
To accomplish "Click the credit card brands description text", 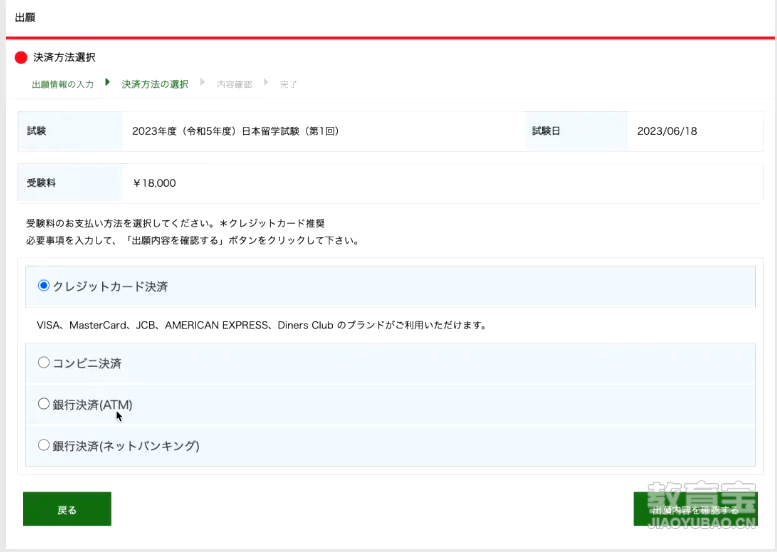I will [x=262, y=325].
